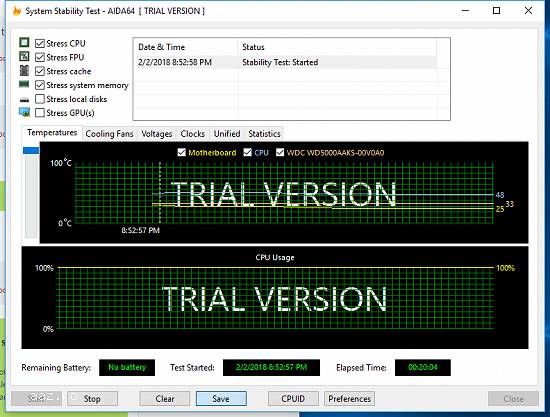550x417 pixels.
Task: Open Preferences dialog
Action: (349, 399)
